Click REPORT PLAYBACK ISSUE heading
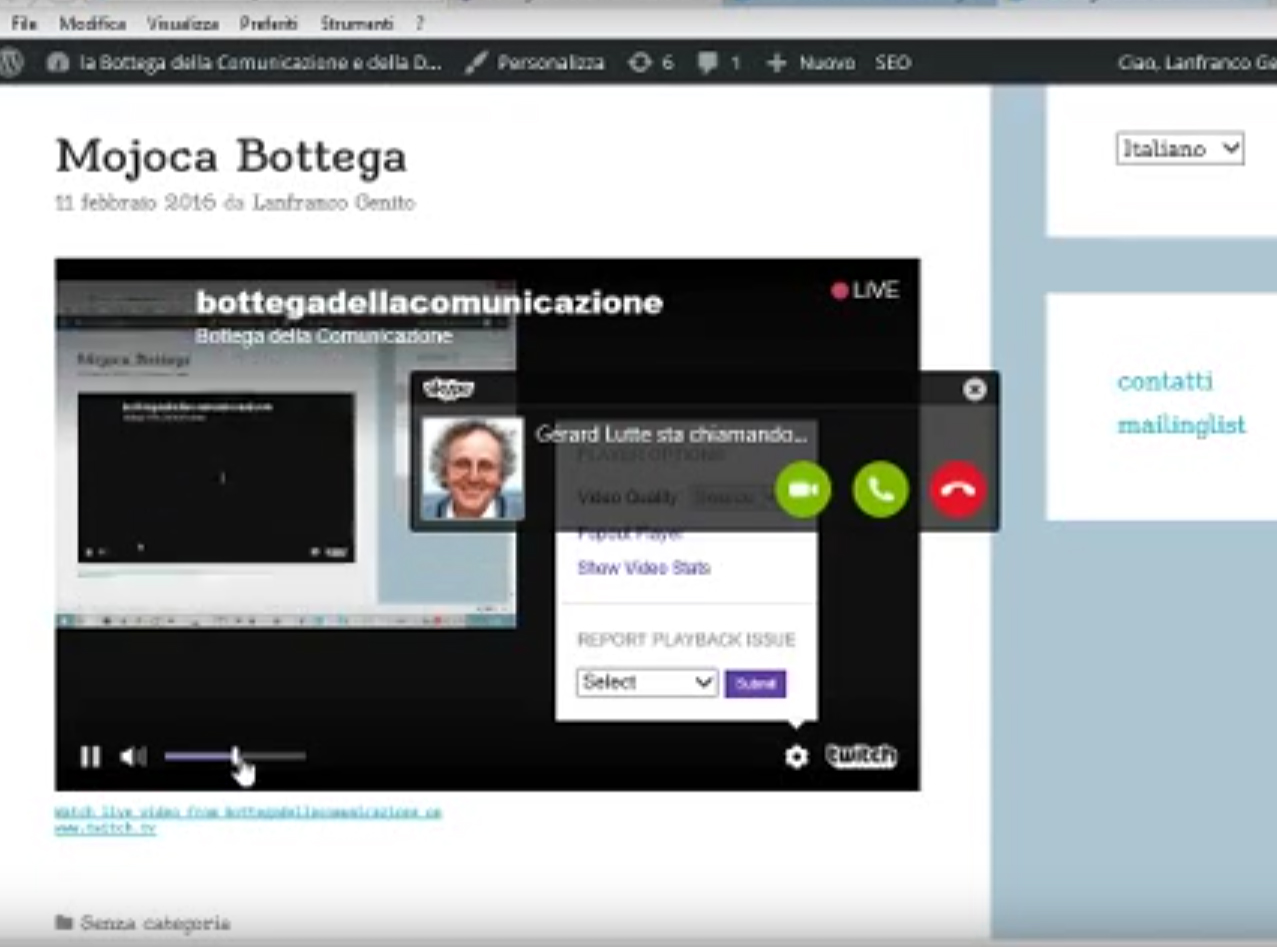This screenshot has height=947, width=1277. tap(686, 640)
